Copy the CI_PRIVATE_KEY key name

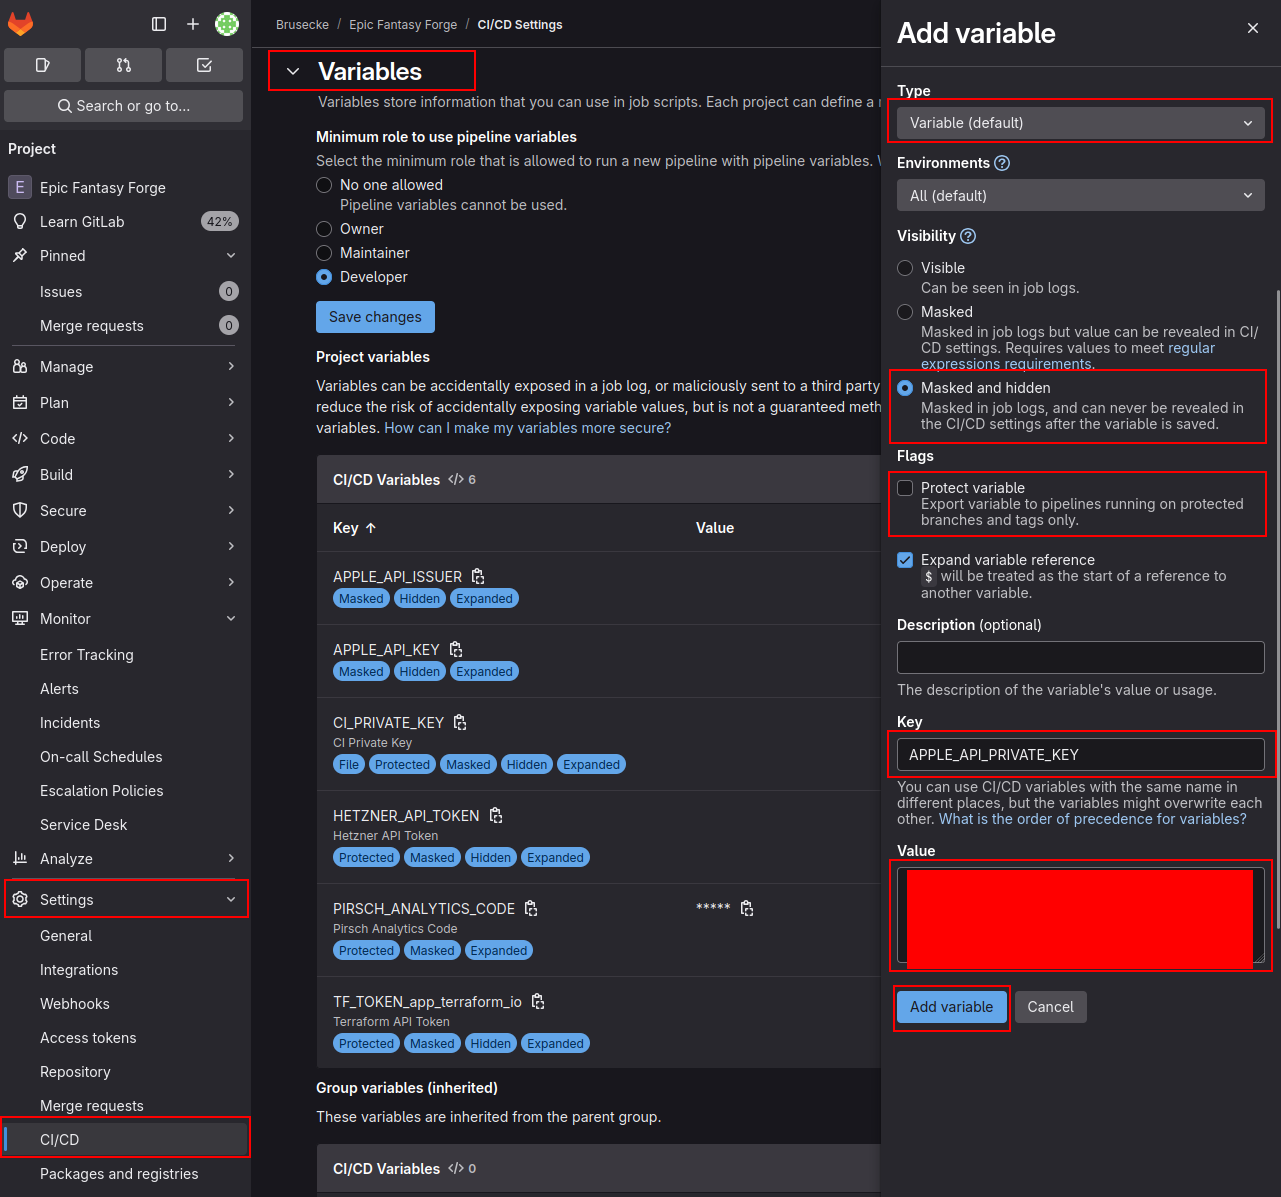point(460,723)
